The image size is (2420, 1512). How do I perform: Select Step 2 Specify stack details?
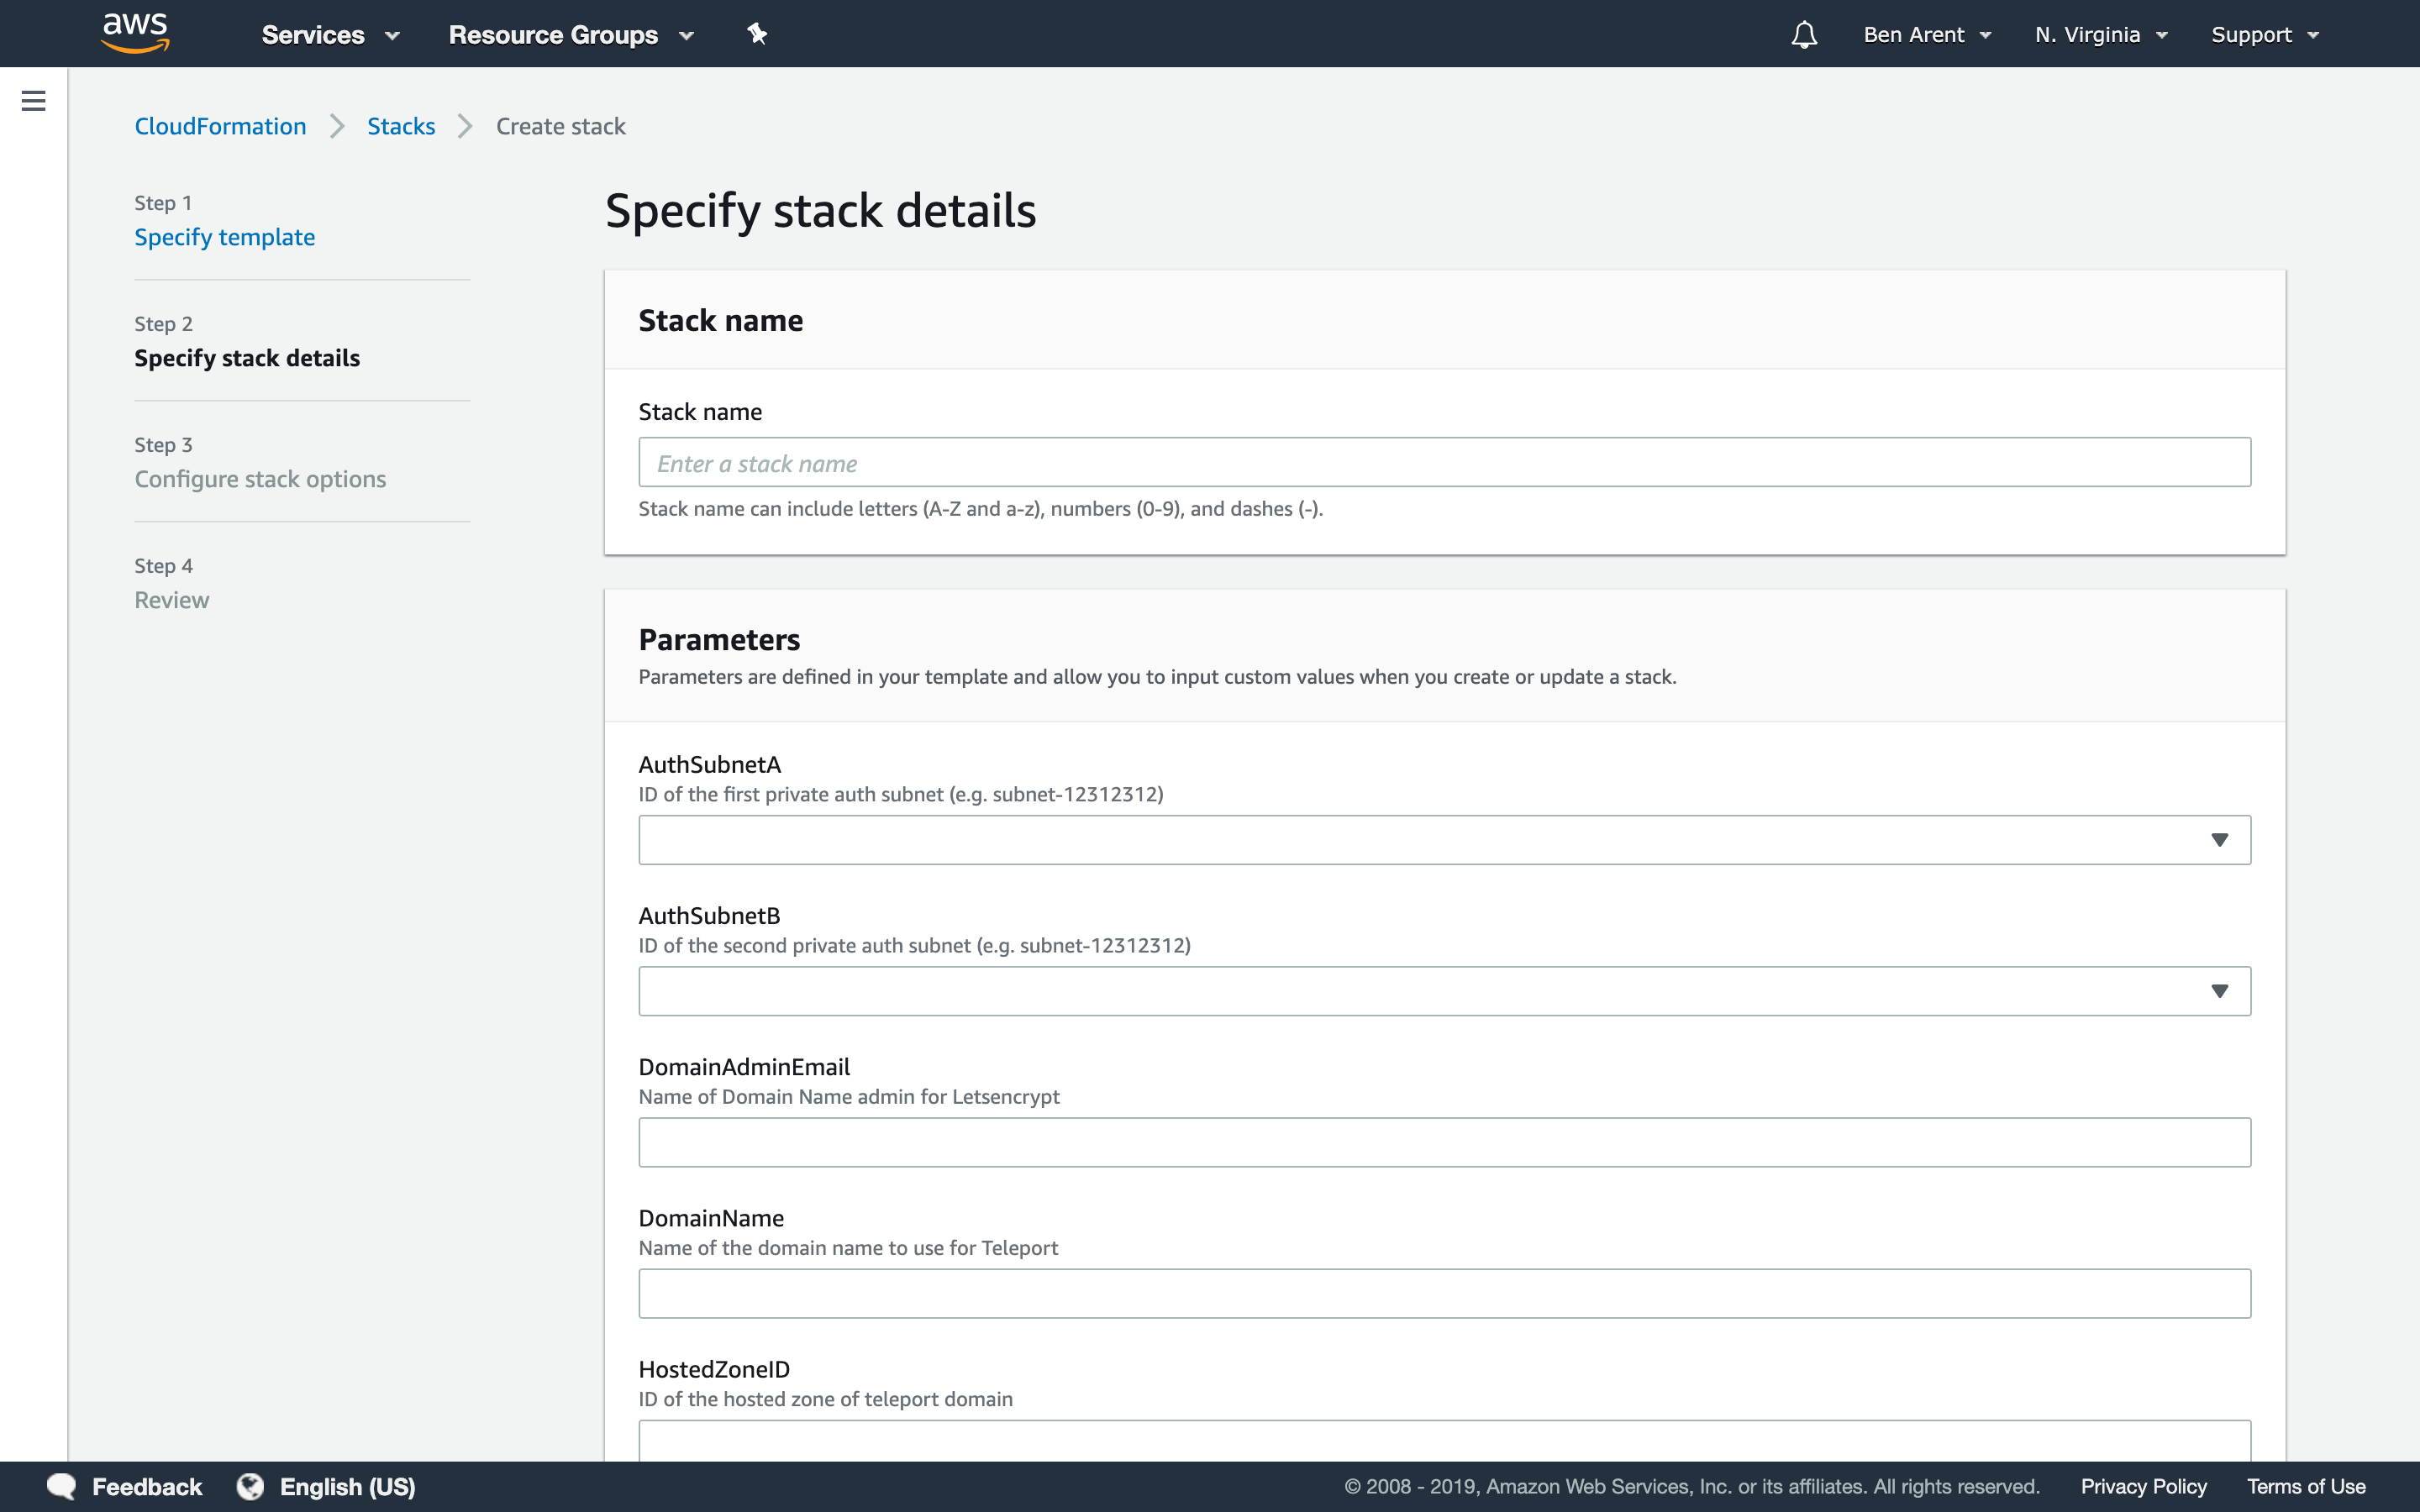pyautogui.click(x=247, y=358)
